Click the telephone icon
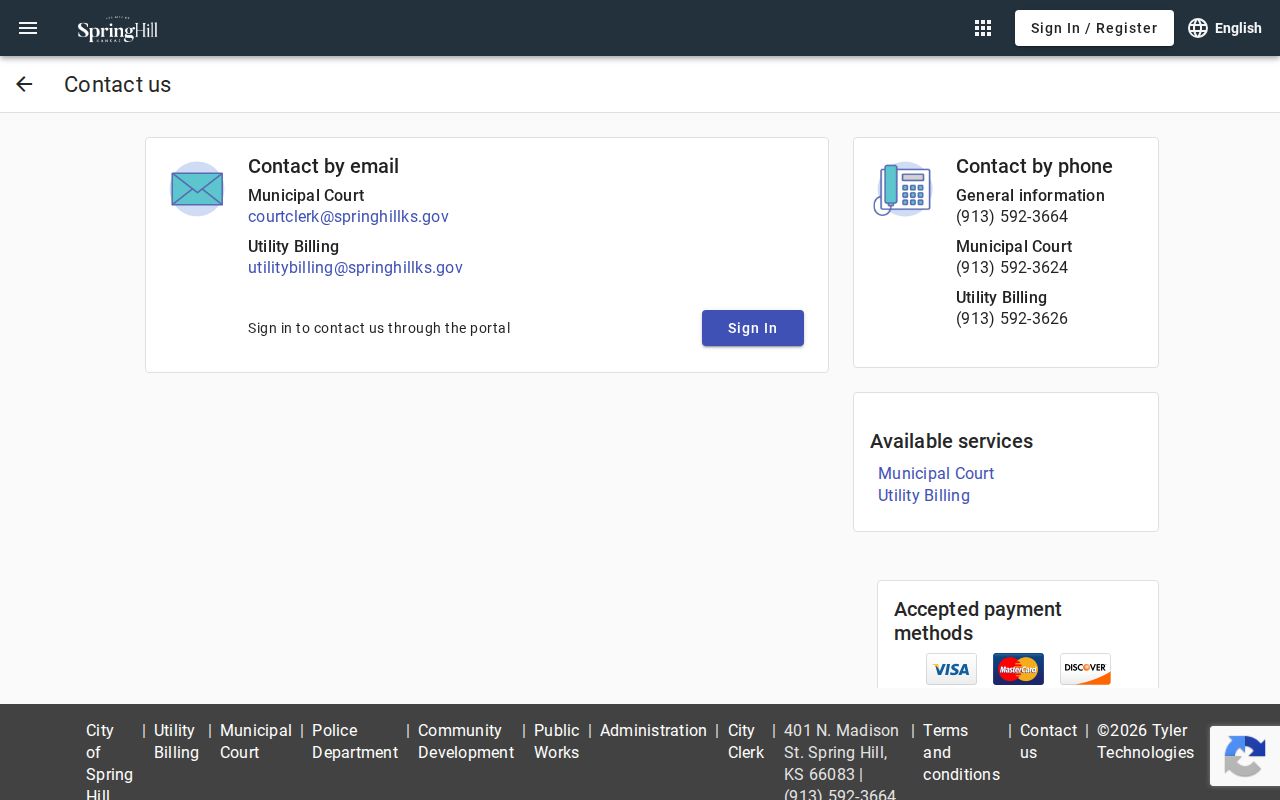This screenshot has height=800, width=1280. 903,189
